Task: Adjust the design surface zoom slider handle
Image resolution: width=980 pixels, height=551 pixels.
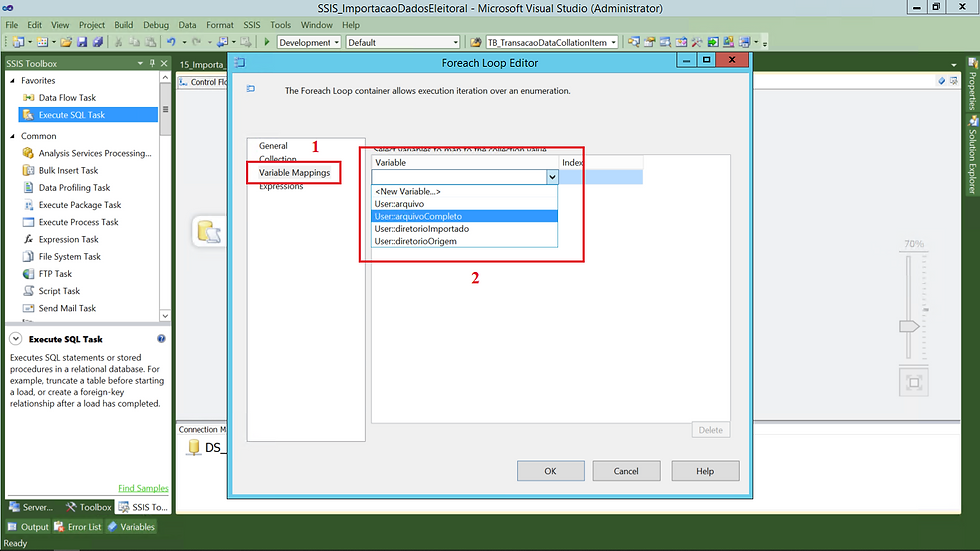Action: coord(909,326)
